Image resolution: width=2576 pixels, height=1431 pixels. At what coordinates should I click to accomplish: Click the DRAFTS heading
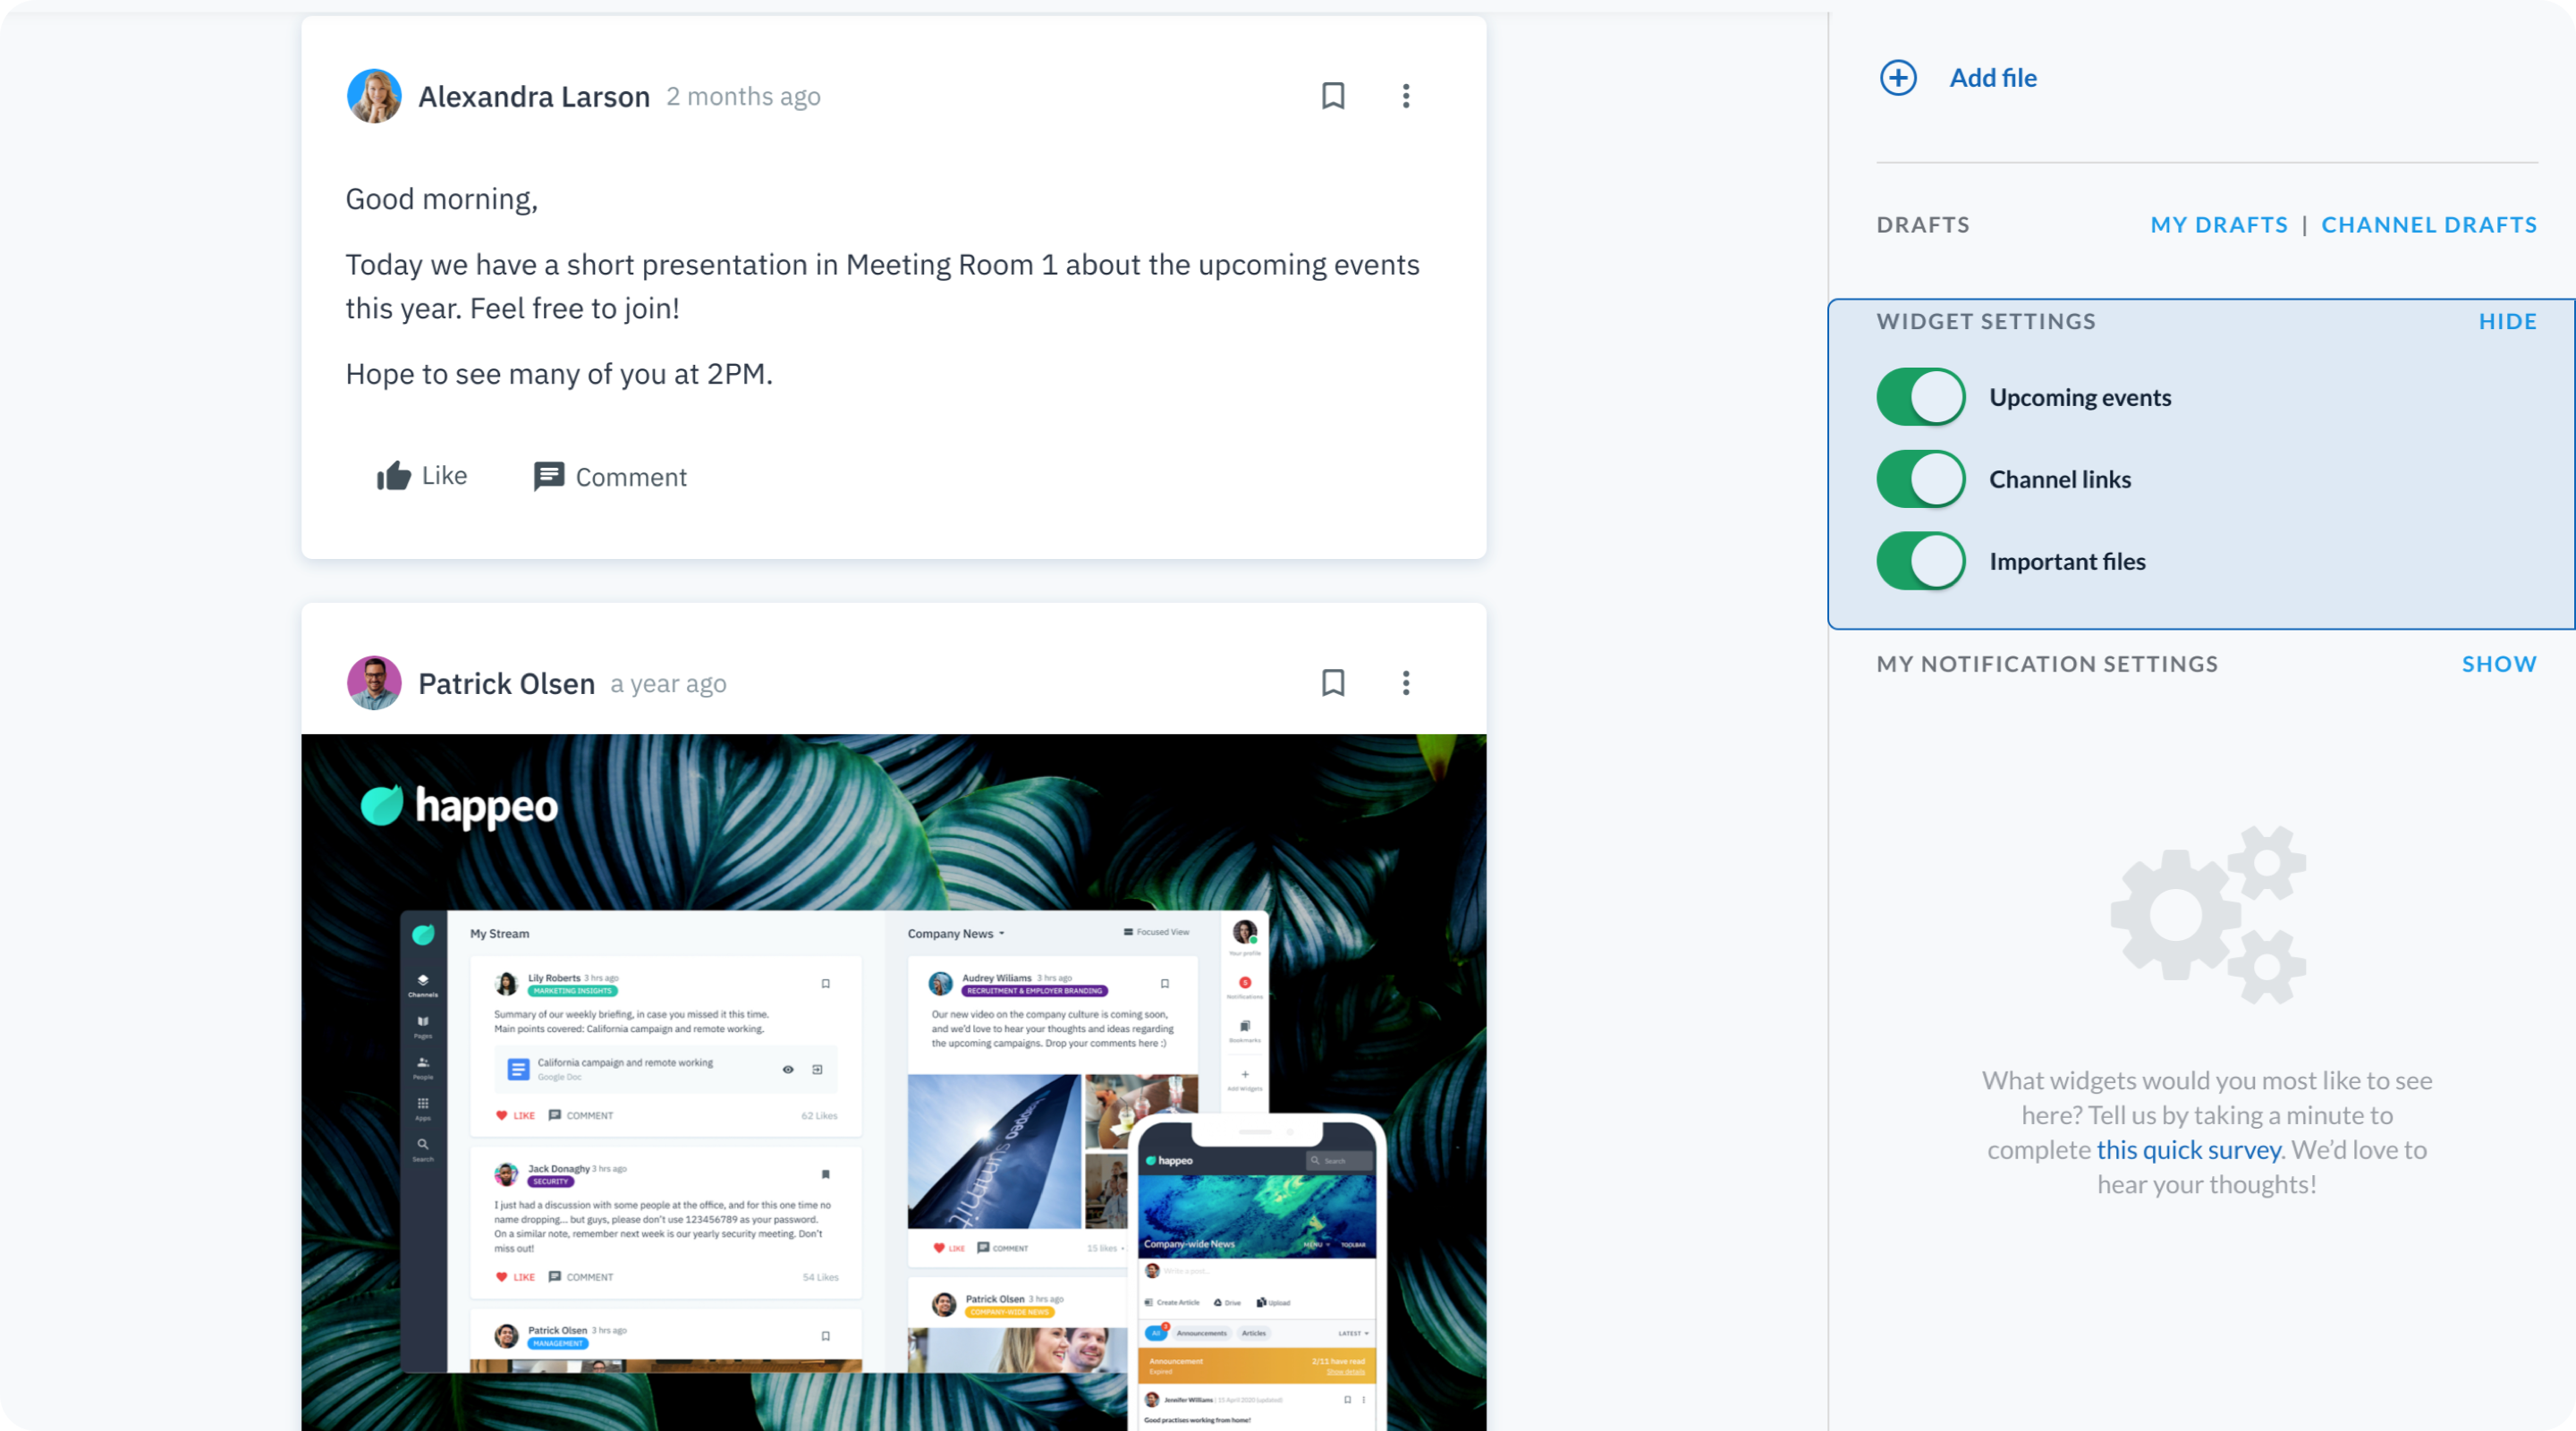(x=1922, y=225)
